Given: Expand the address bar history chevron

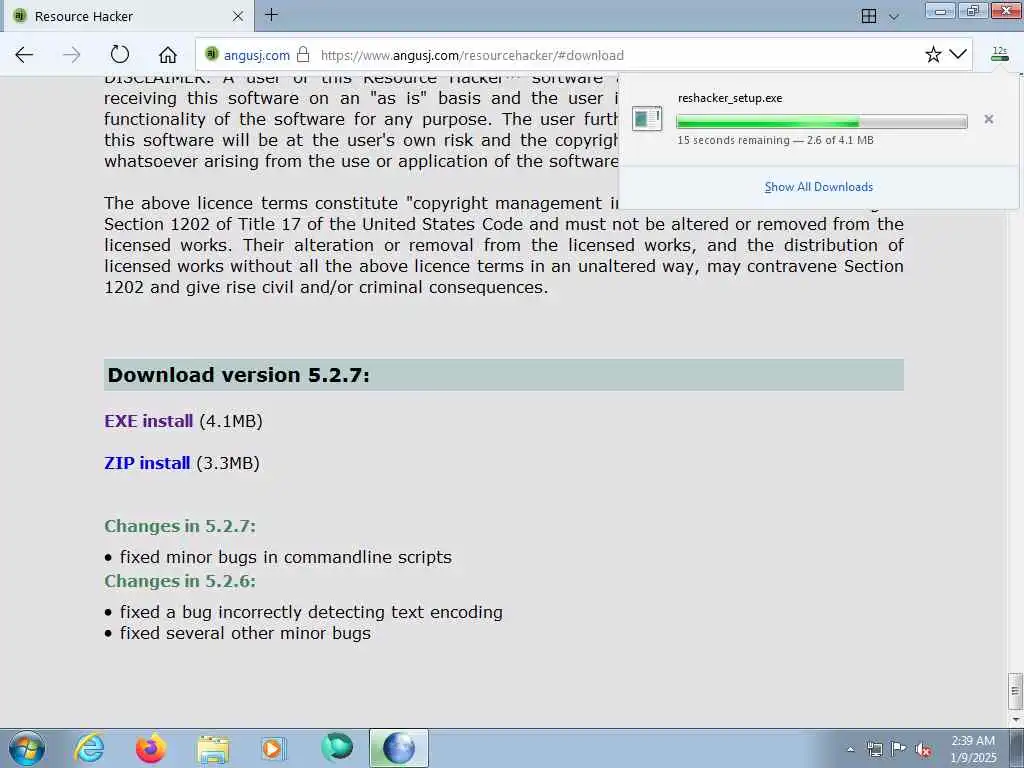Looking at the screenshot, I should (x=958, y=54).
